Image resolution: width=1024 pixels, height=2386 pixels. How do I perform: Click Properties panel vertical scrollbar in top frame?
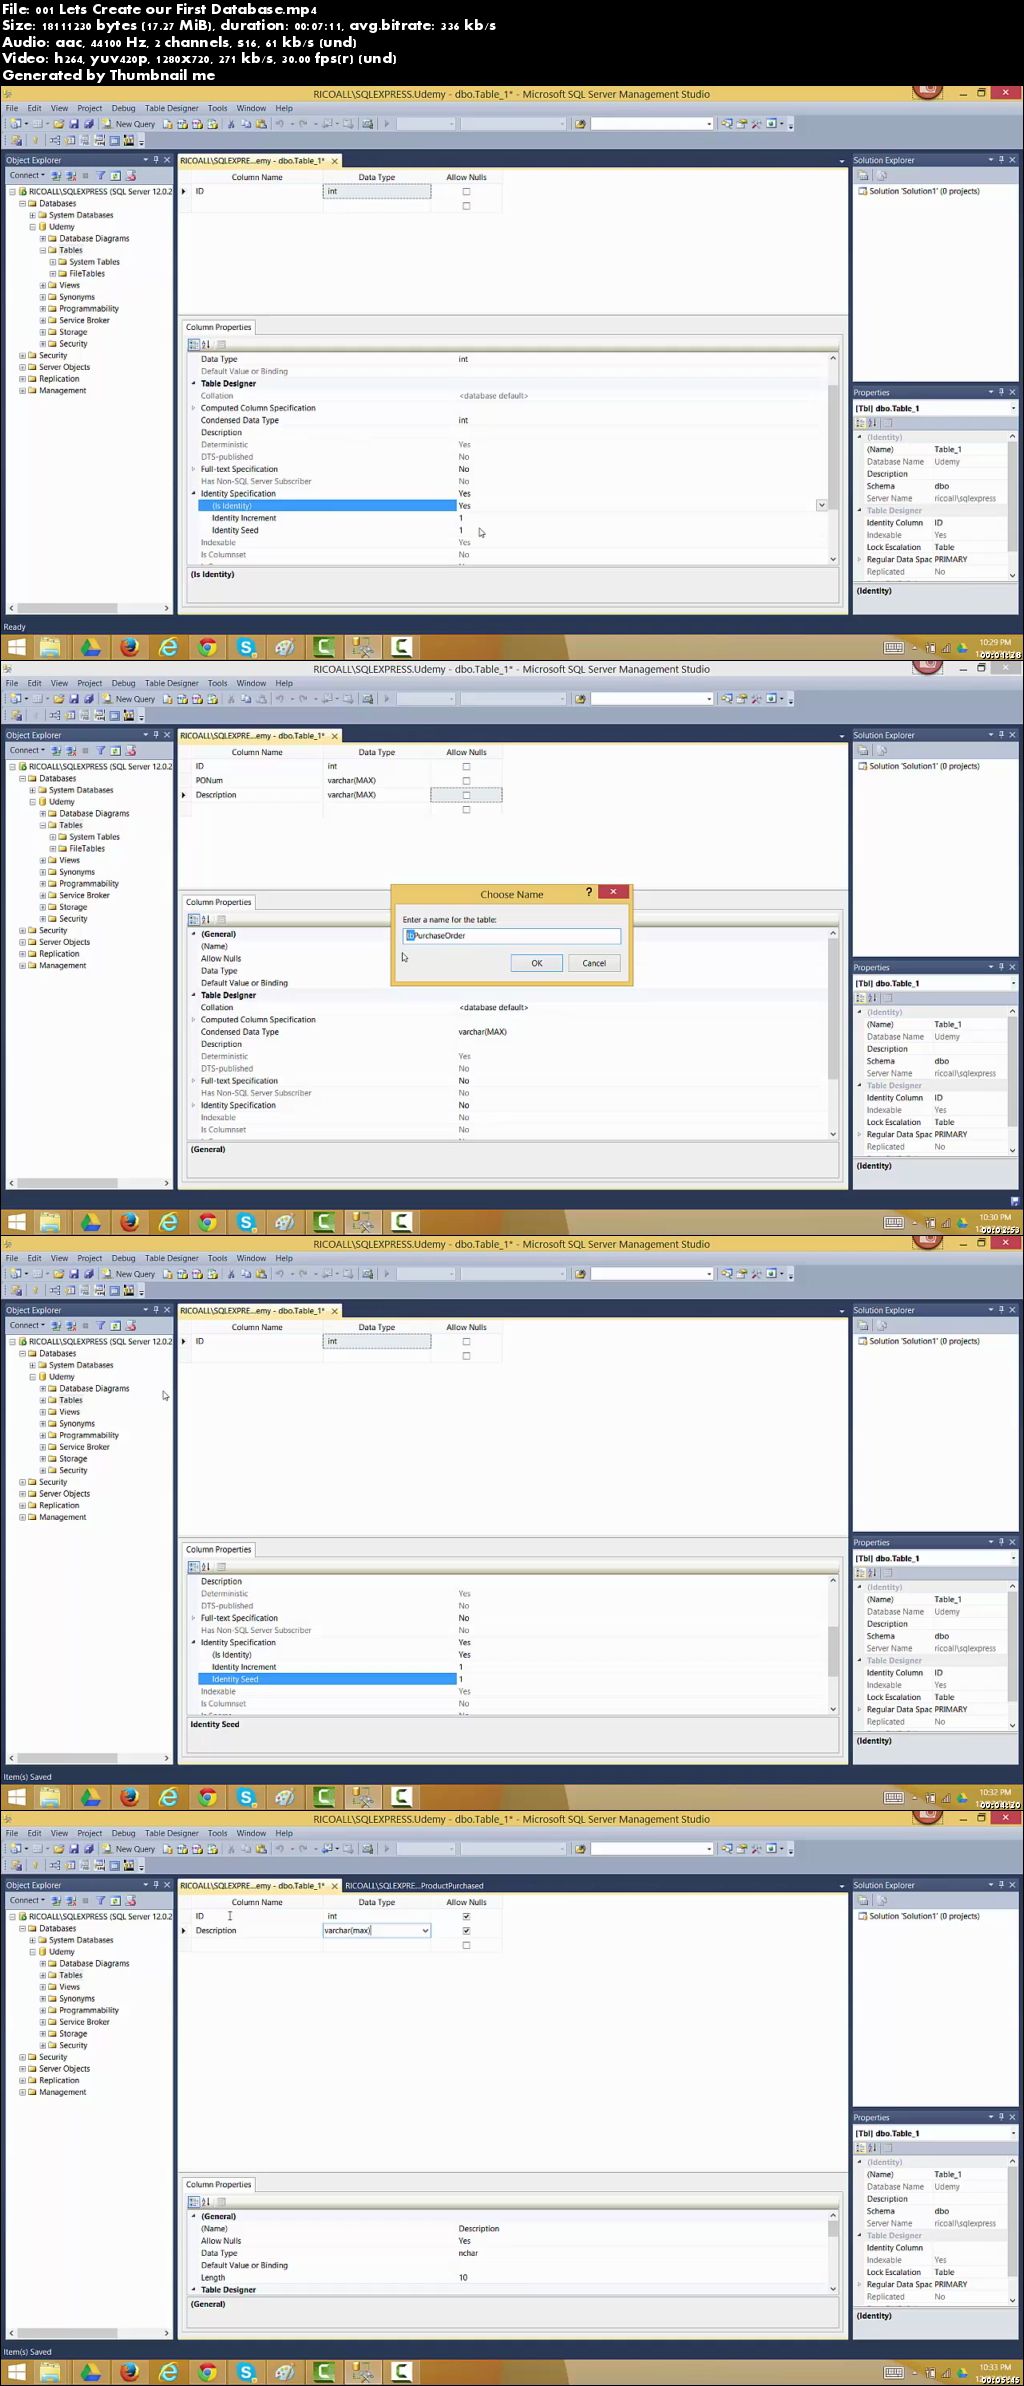1013,505
